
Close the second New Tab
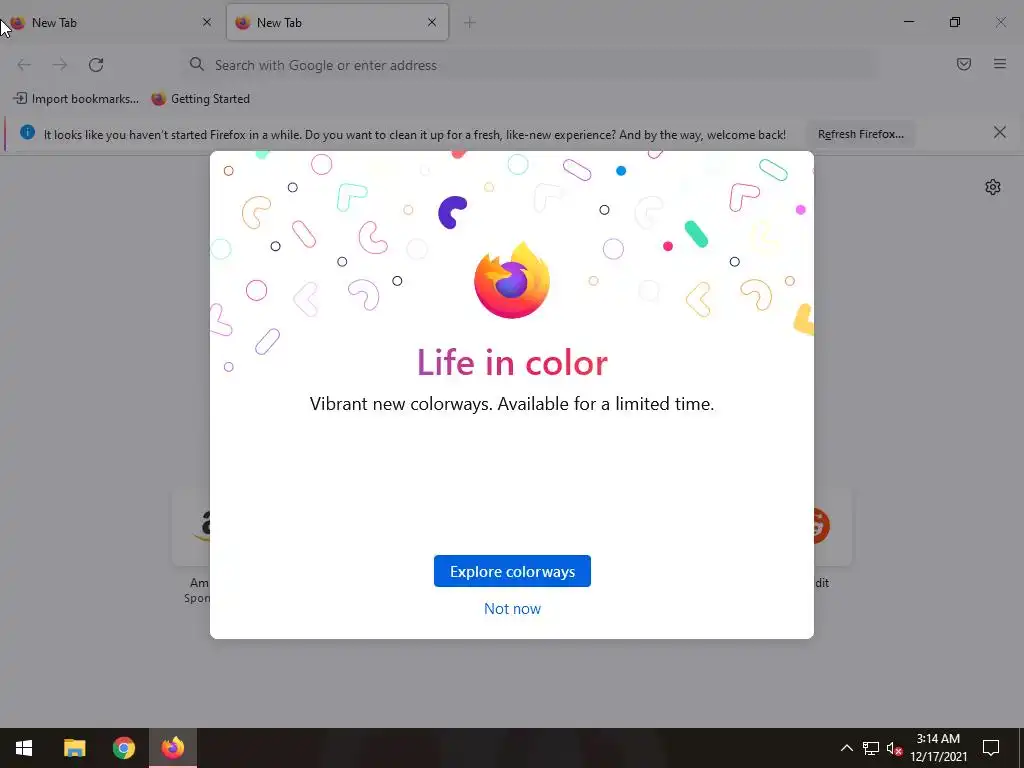pyautogui.click(x=432, y=22)
